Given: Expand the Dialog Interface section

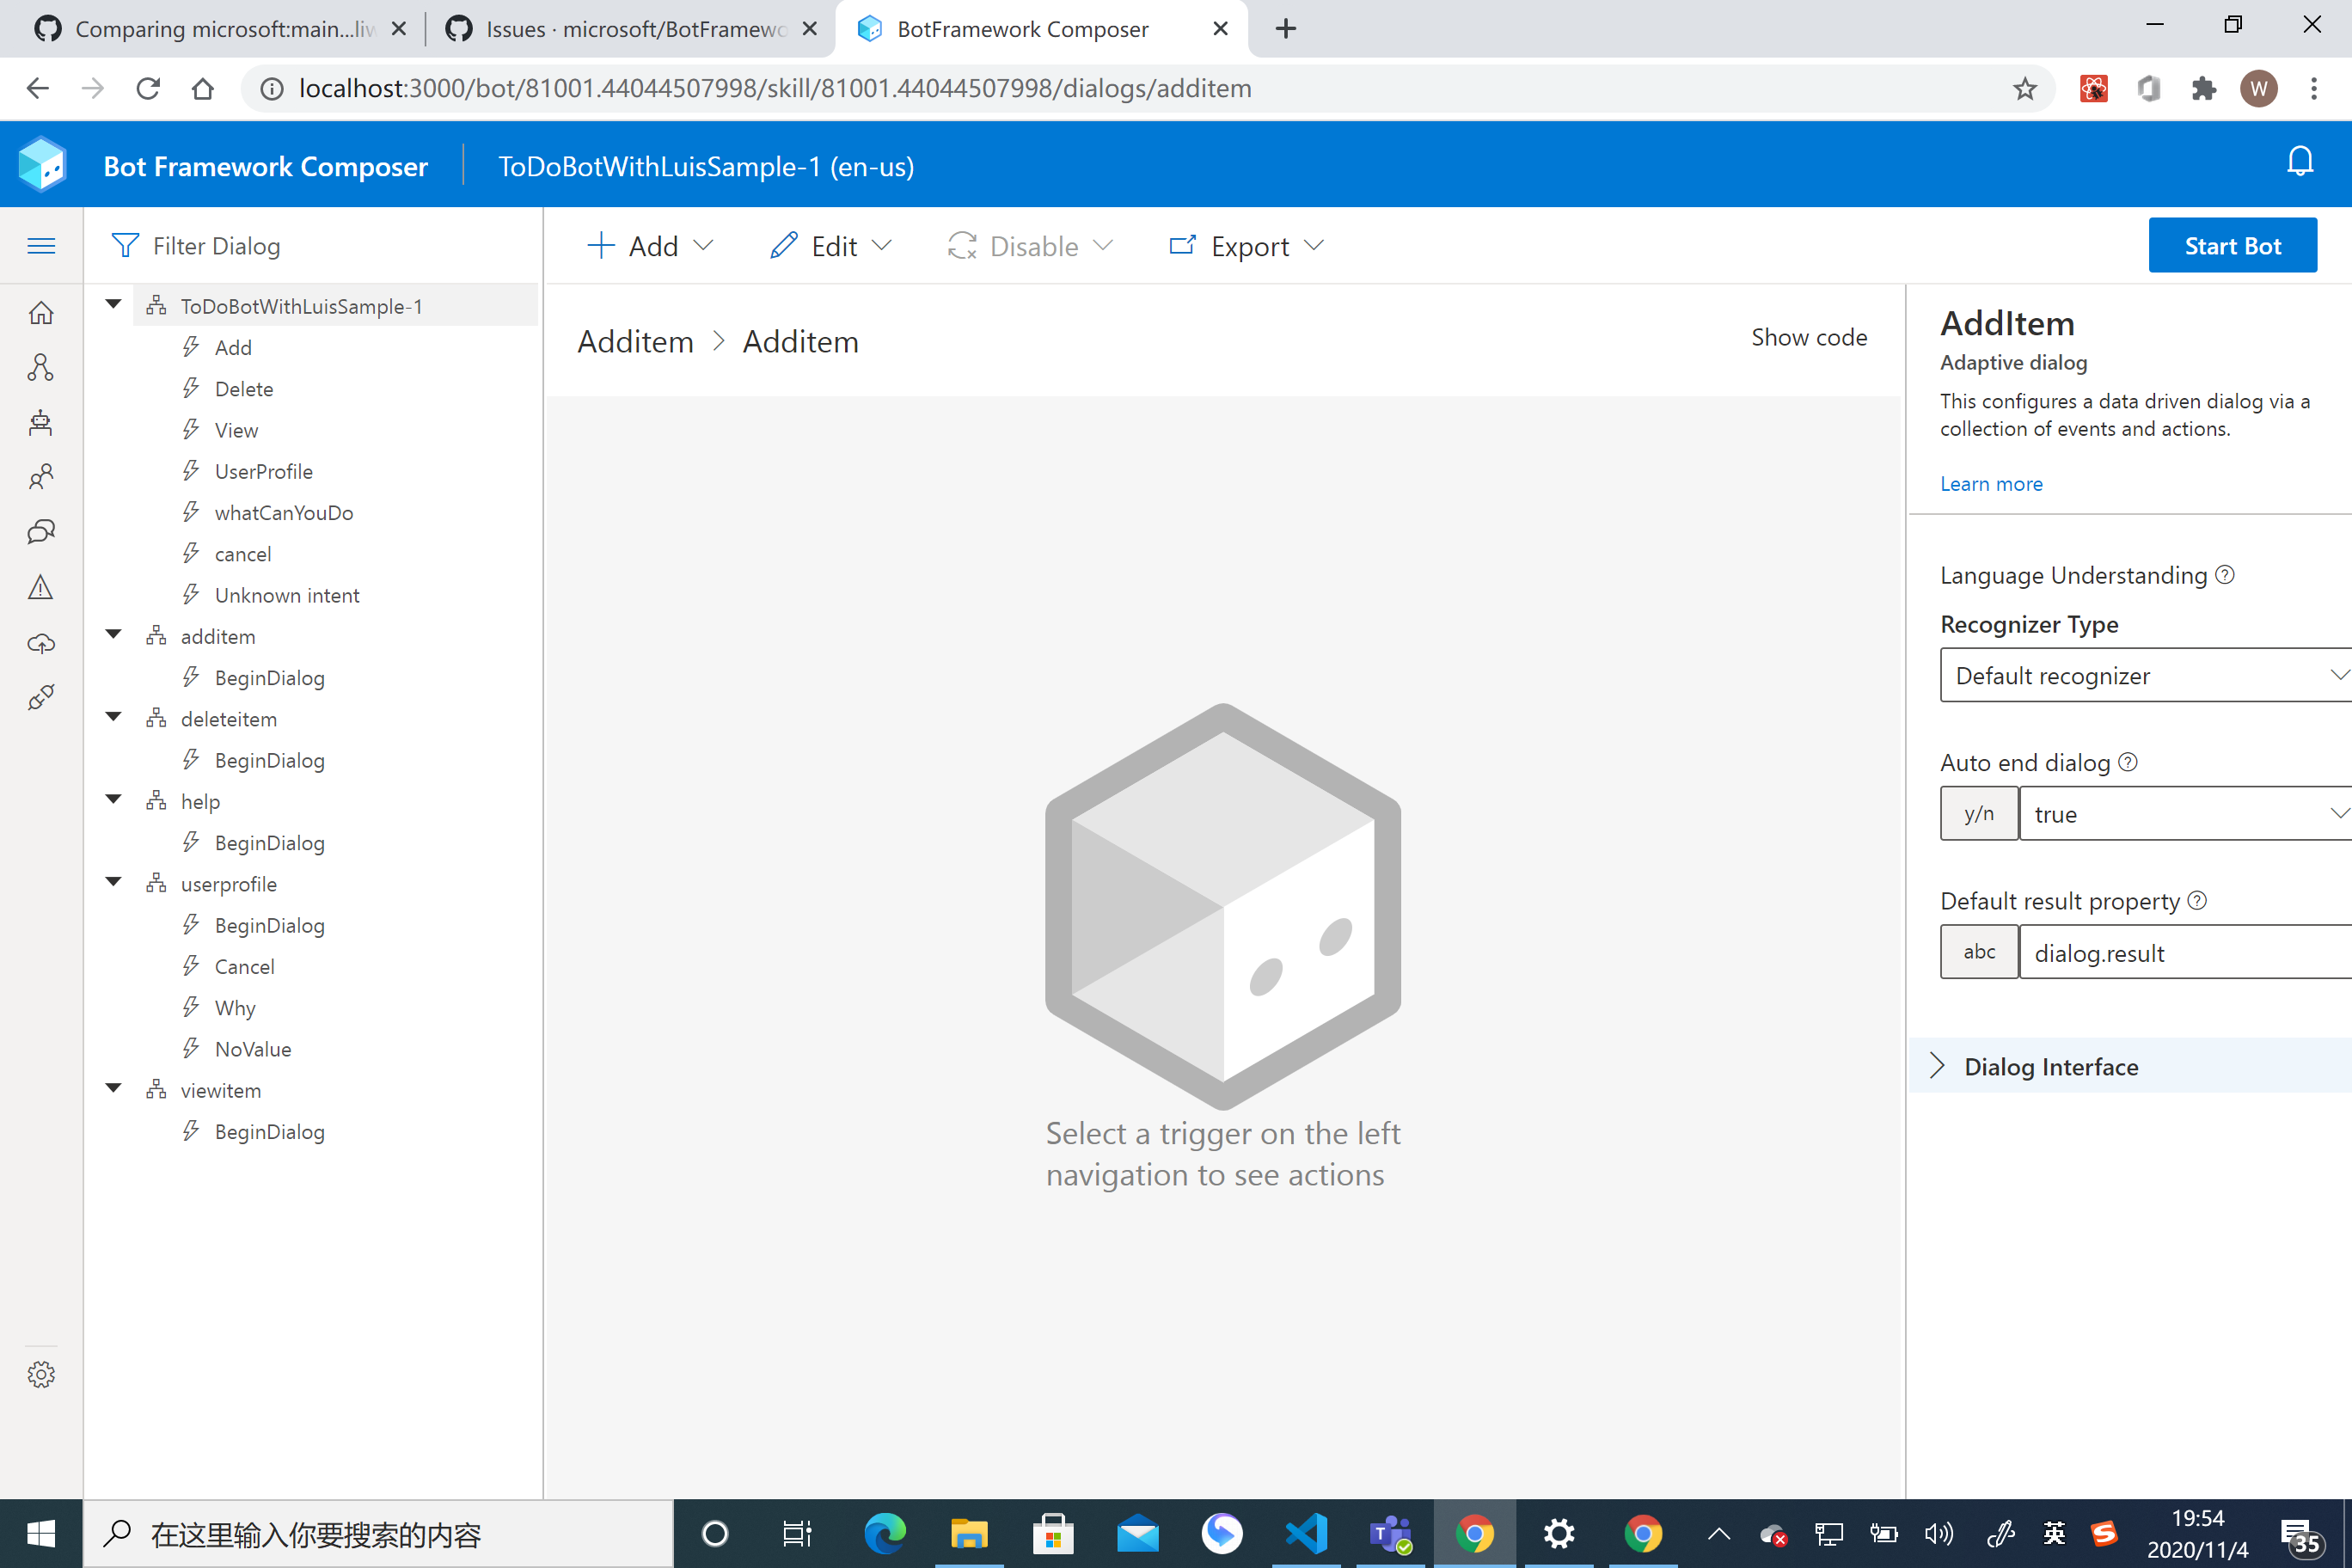Looking at the screenshot, I should pyautogui.click(x=2050, y=1067).
